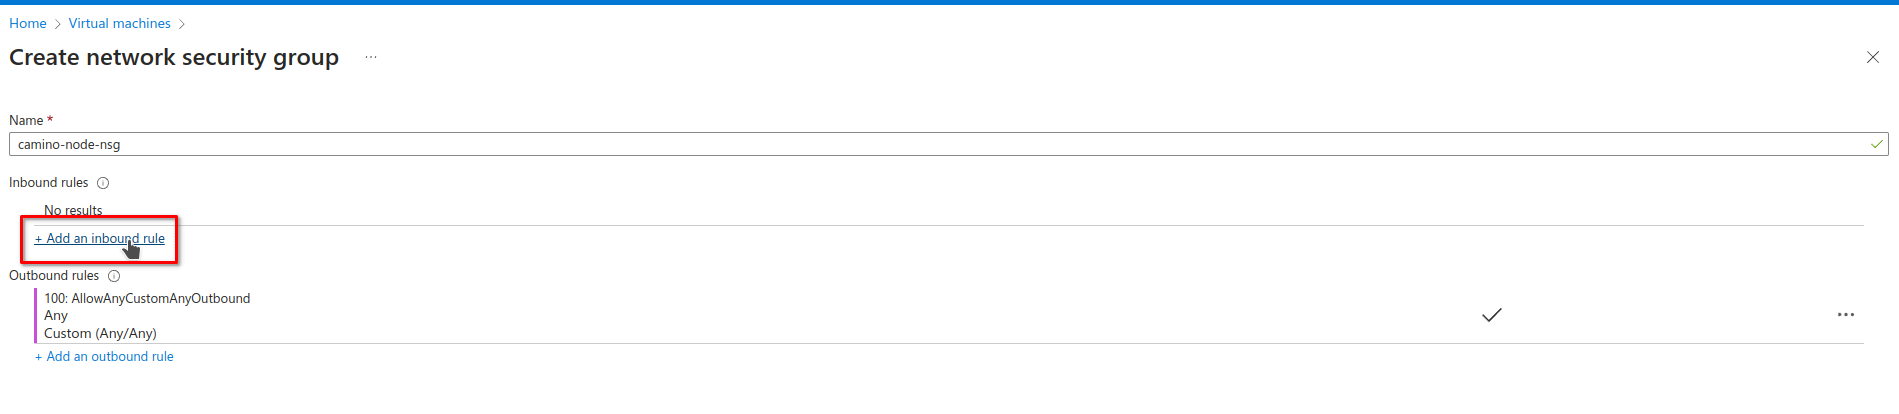Add an inbound rule
The width and height of the screenshot is (1899, 414).
click(100, 239)
